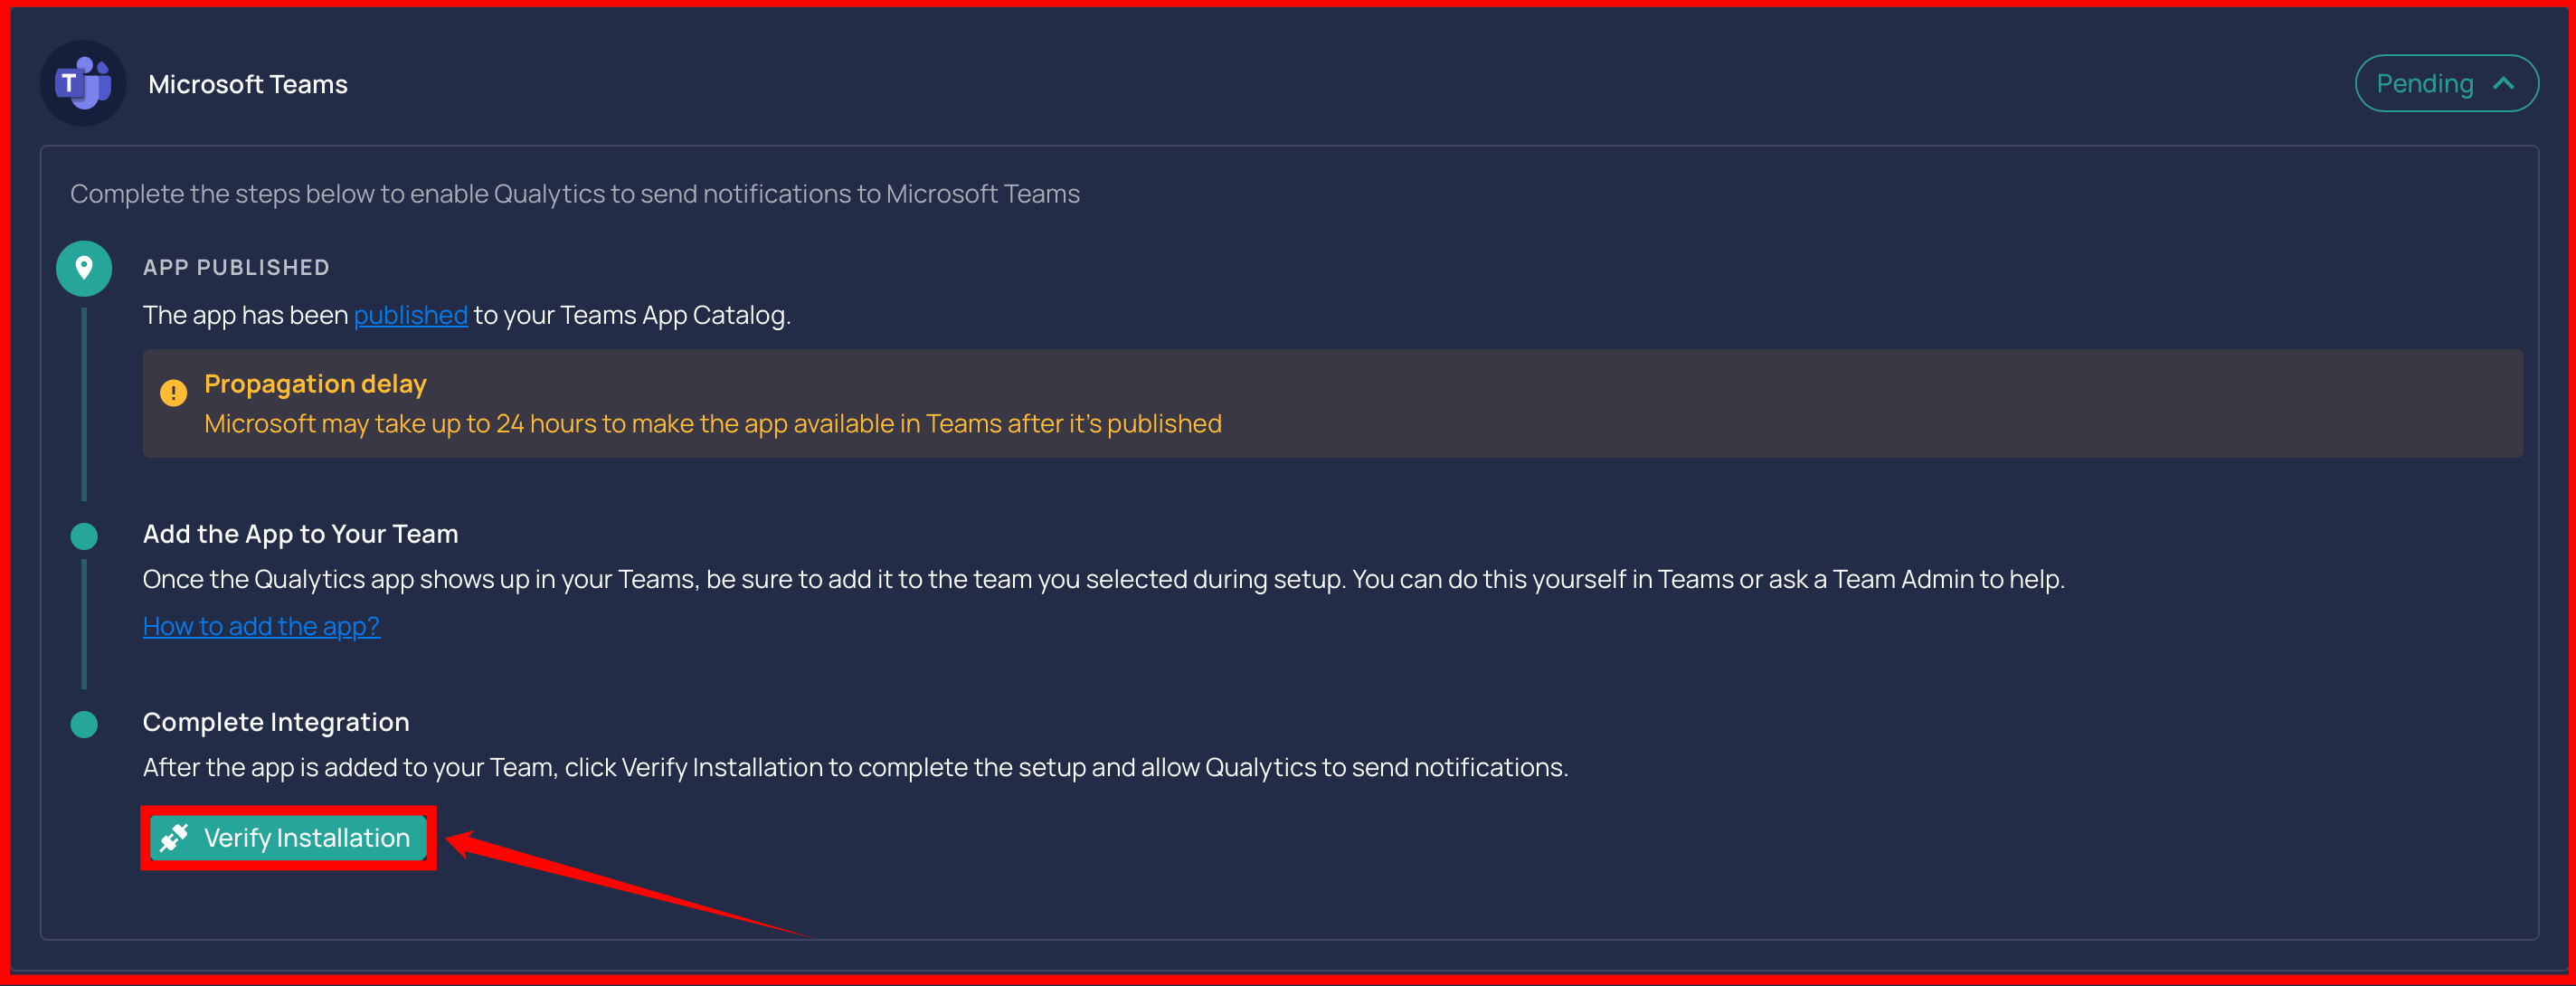Open the published link

click(410, 315)
